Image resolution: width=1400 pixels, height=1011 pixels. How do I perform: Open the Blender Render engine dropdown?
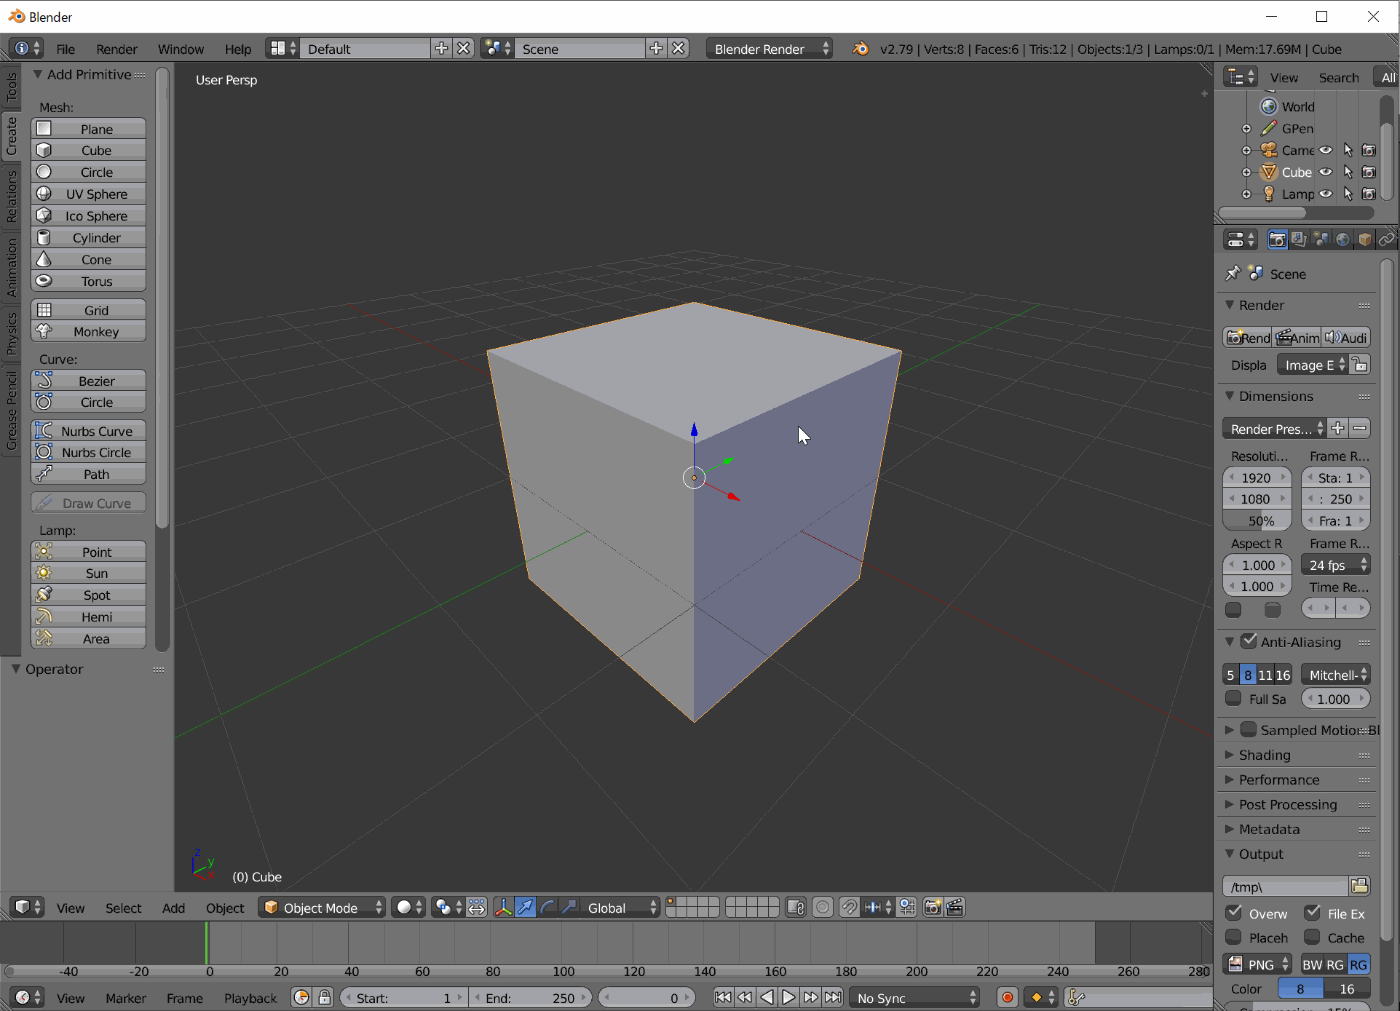point(769,48)
